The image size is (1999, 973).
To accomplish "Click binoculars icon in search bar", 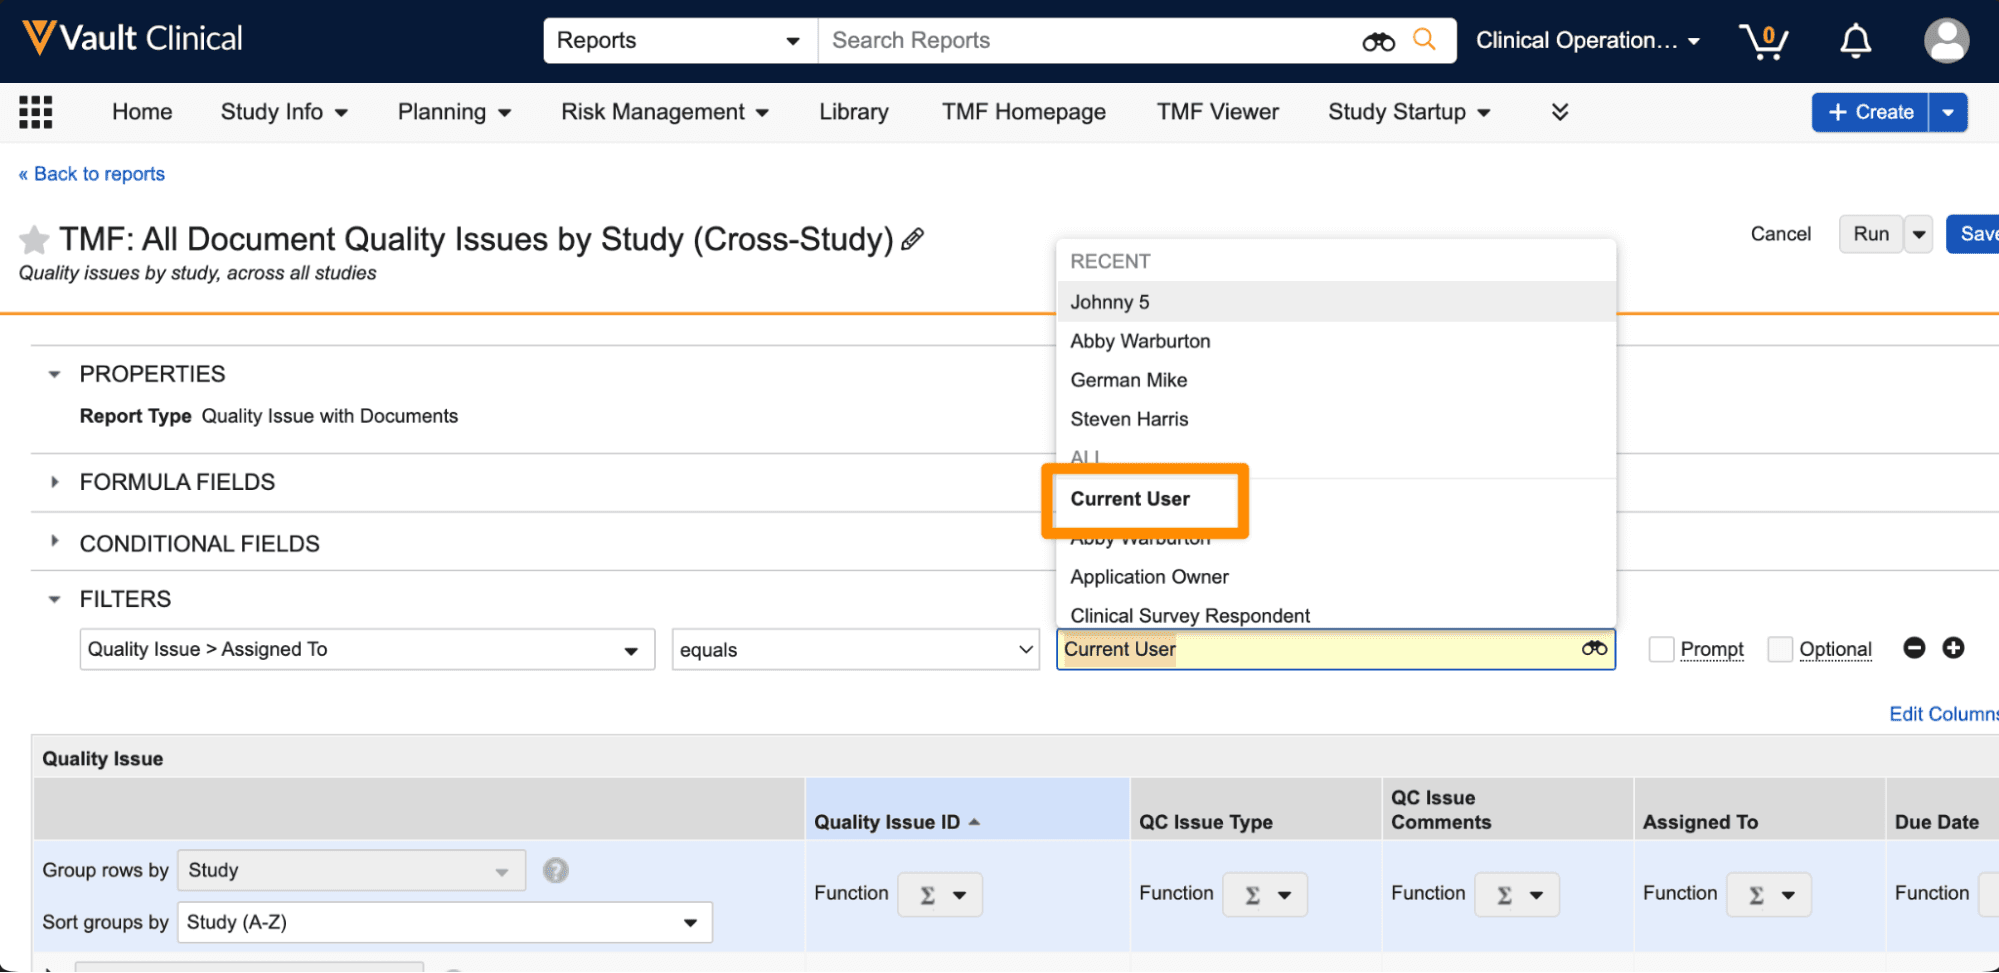I will tap(1378, 41).
